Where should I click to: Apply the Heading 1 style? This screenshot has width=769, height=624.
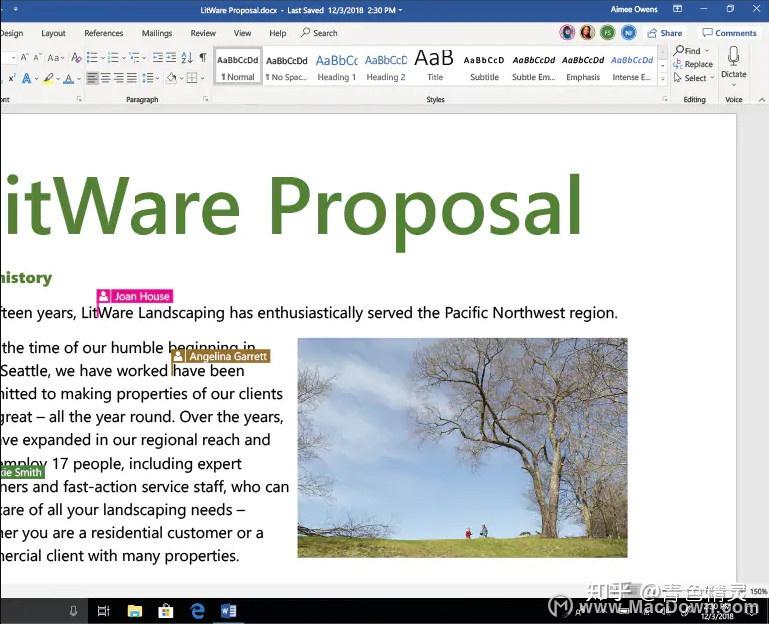coord(336,67)
